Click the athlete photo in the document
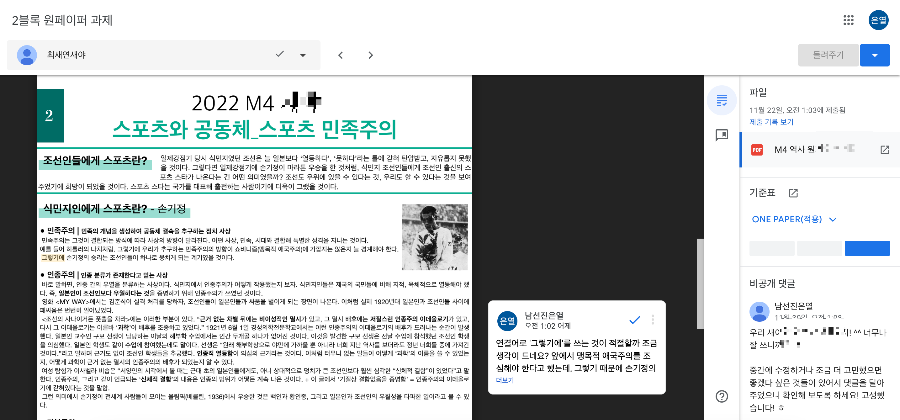 click(435, 237)
